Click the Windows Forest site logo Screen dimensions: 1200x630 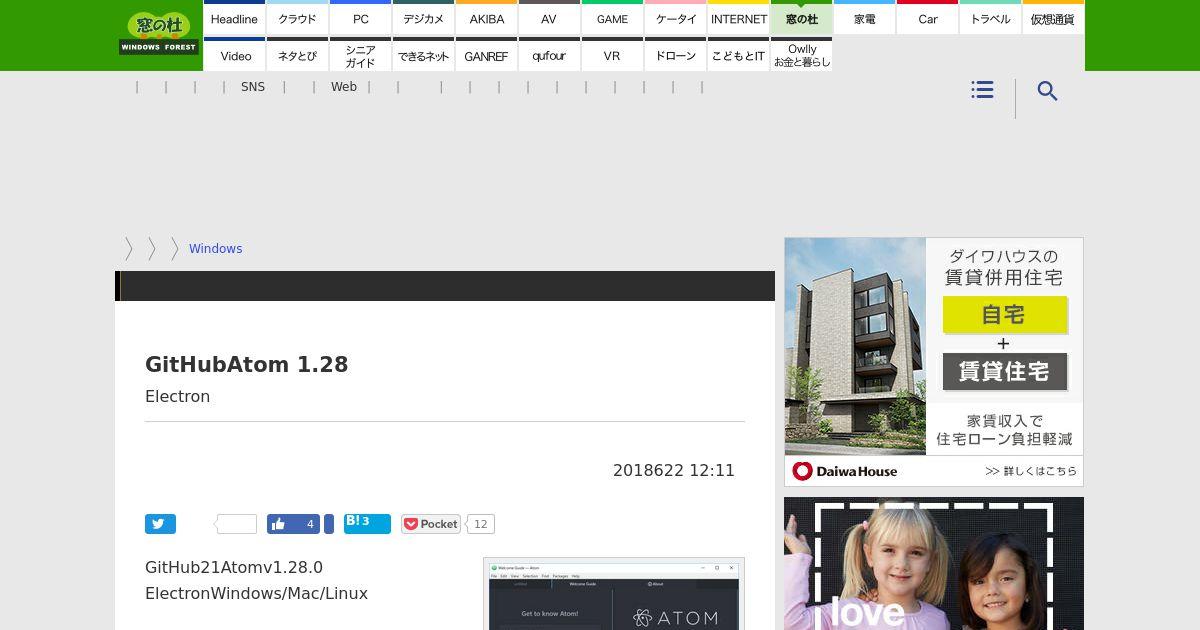(x=158, y=34)
